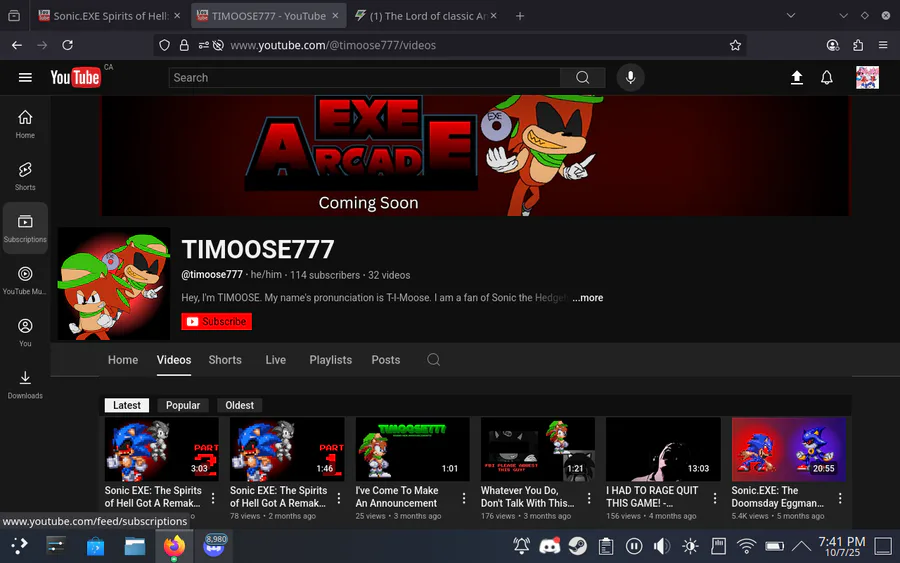
Task: Go to Home in sidebar
Action: pos(25,124)
